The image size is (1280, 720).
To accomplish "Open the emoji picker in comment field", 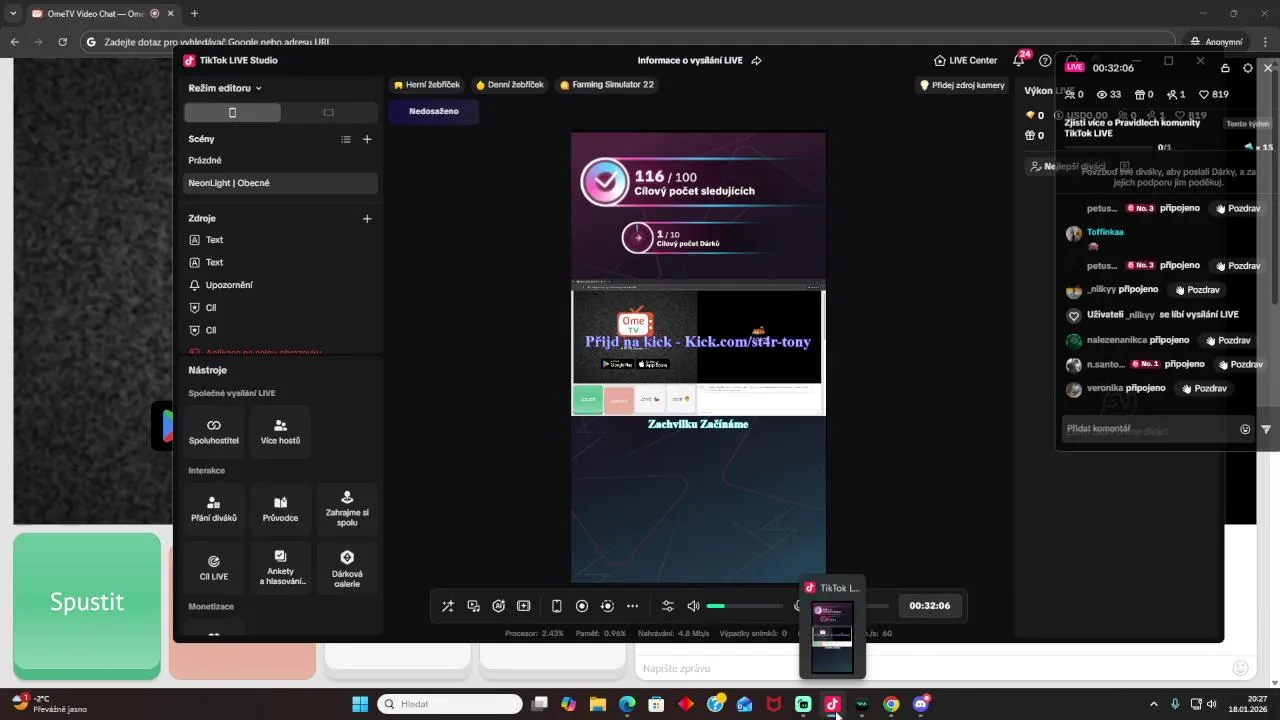I will (1245, 429).
